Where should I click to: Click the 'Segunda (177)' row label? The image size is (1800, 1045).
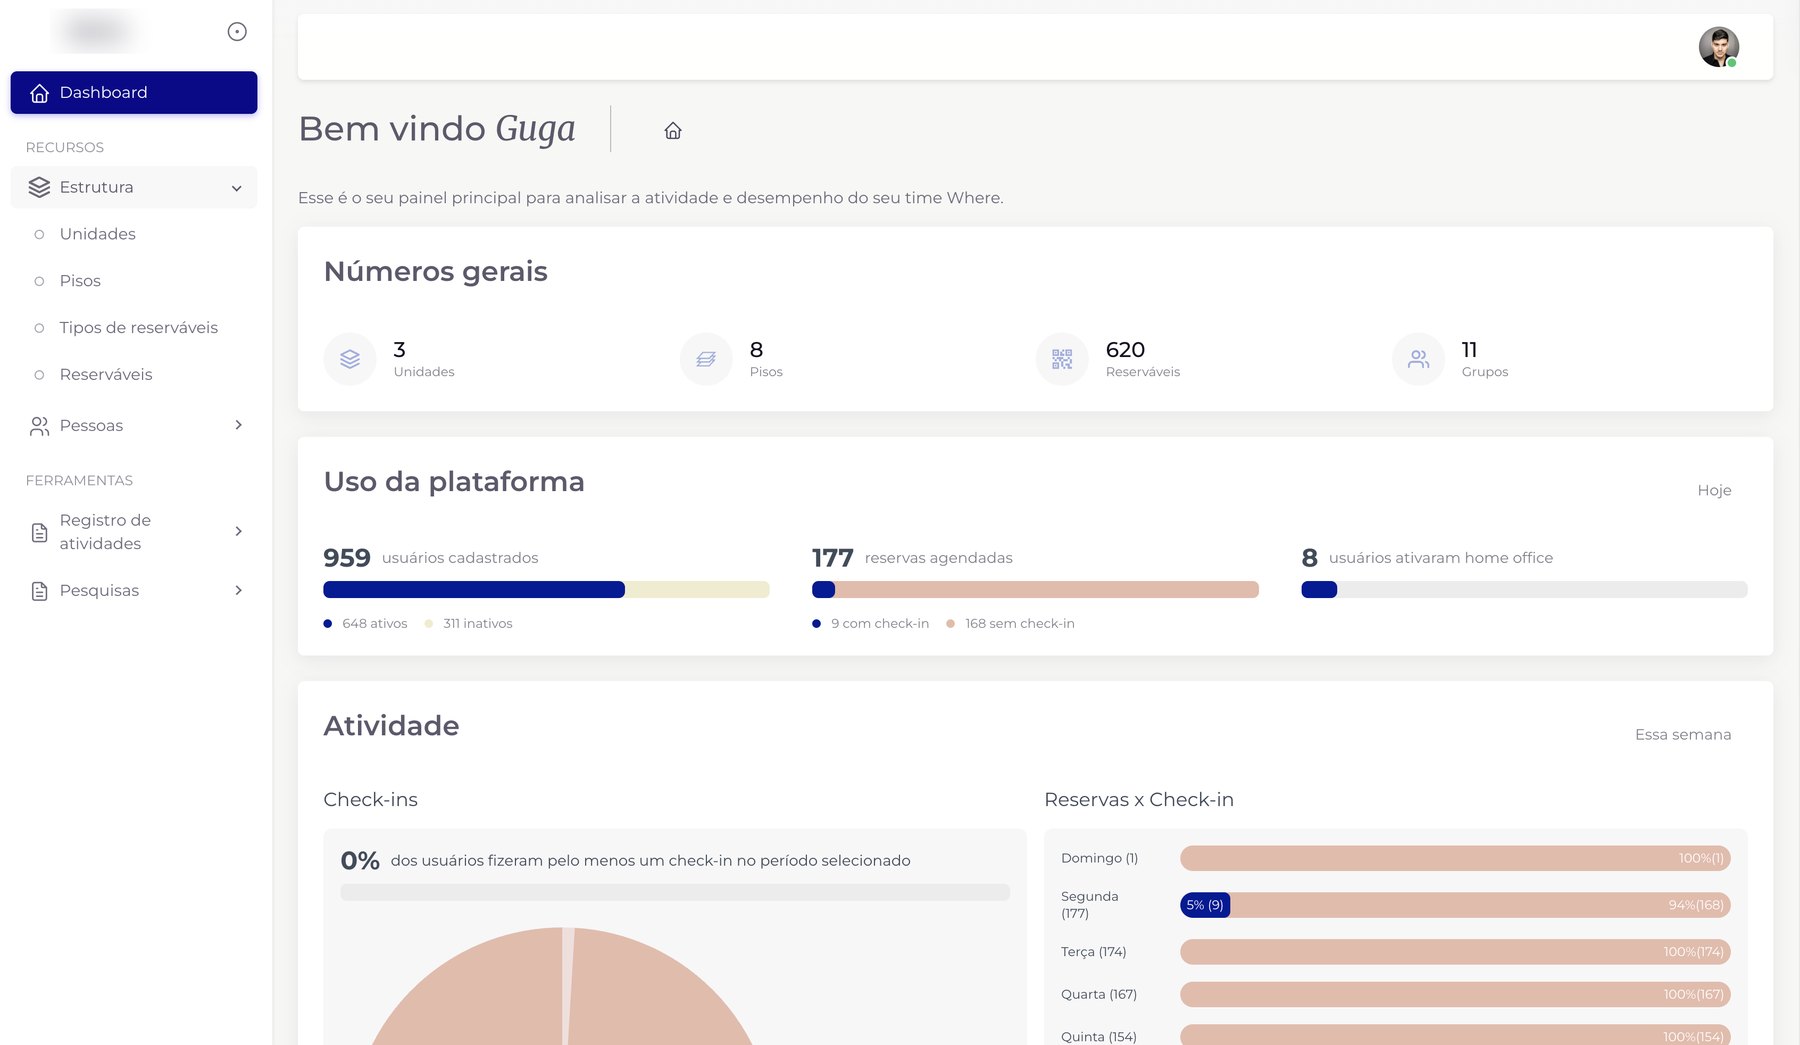1090,905
